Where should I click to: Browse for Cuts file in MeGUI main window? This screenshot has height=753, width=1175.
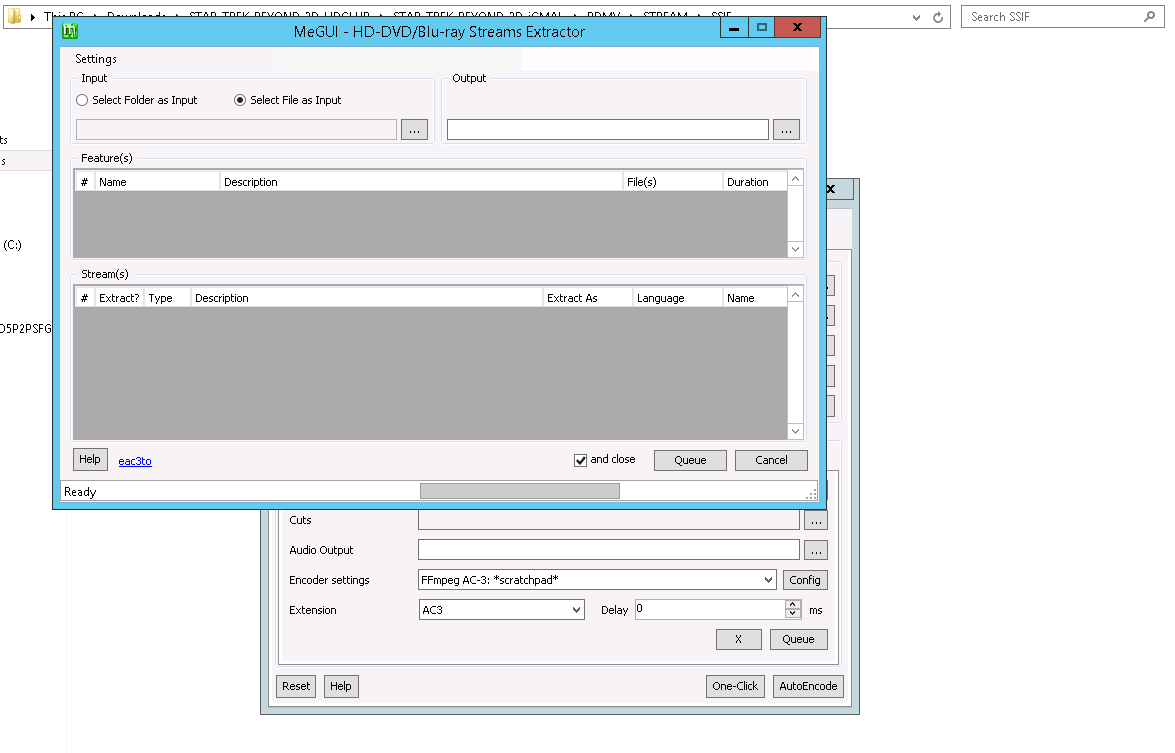pyautogui.click(x=816, y=520)
